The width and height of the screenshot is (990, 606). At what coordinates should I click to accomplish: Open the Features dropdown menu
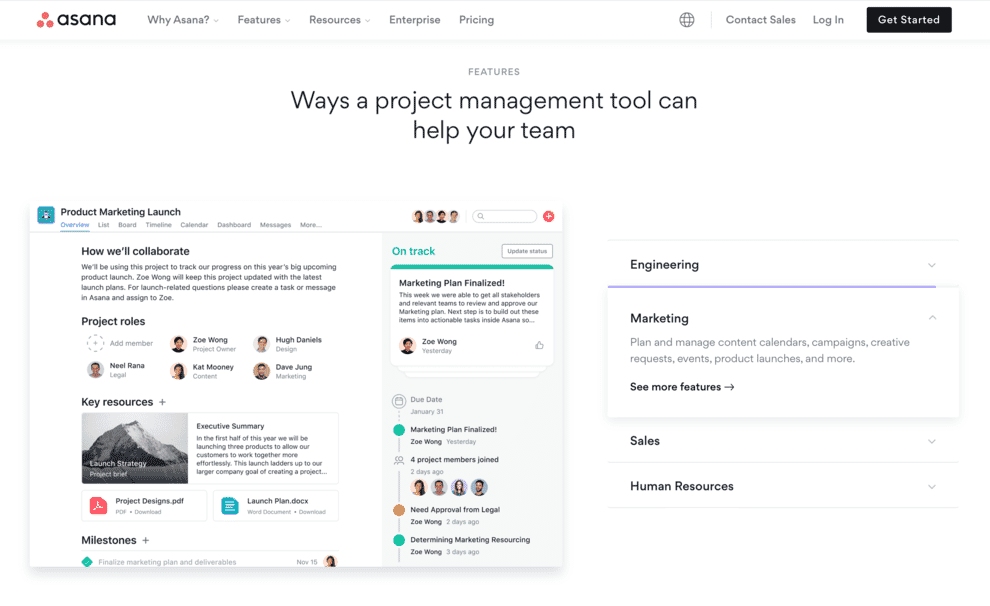[x=264, y=20]
